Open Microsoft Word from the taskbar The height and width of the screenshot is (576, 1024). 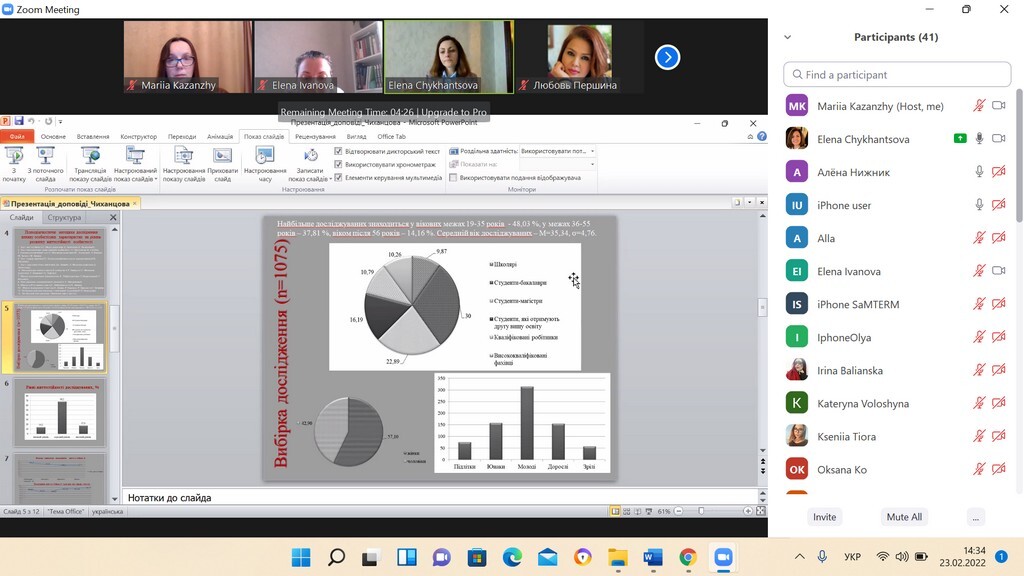[x=653, y=557]
